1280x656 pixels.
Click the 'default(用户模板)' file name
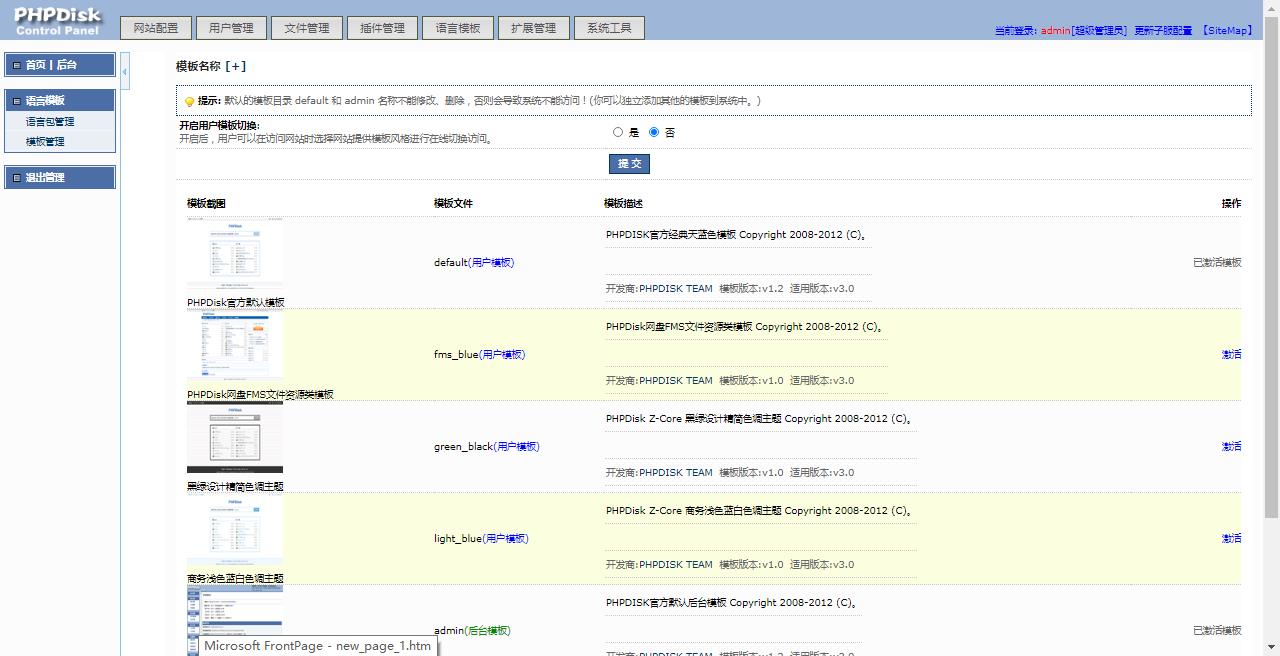(x=474, y=263)
